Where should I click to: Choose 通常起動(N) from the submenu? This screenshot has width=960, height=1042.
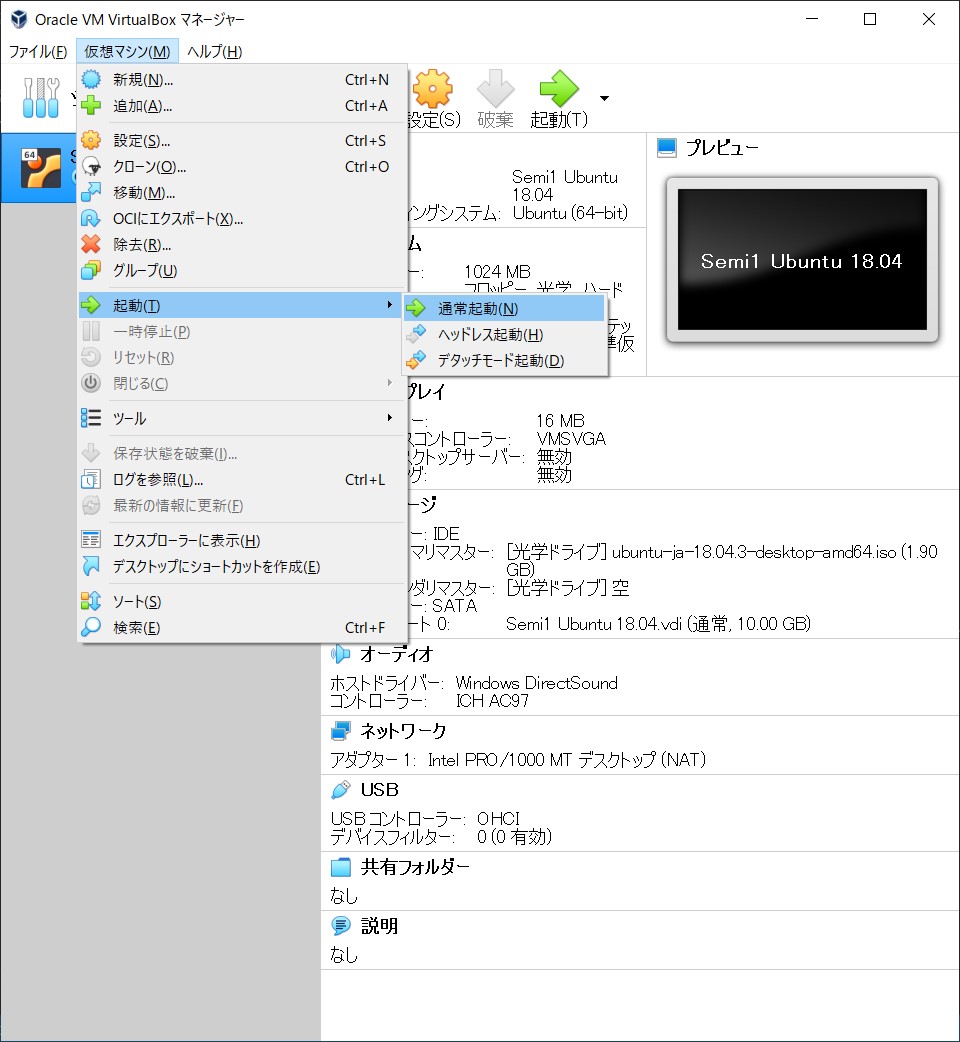504,308
